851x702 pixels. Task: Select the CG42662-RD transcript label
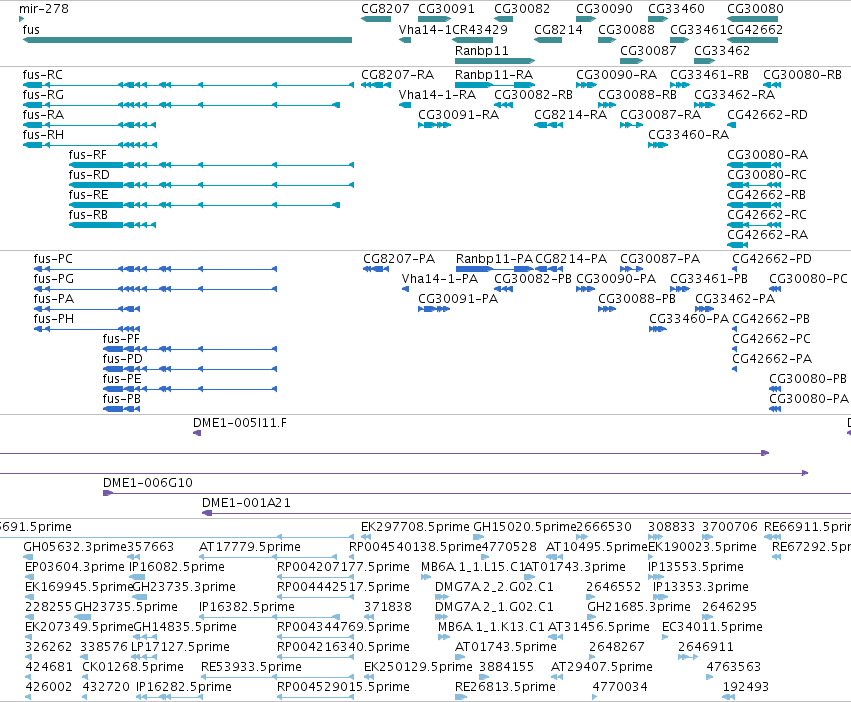pos(767,115)
